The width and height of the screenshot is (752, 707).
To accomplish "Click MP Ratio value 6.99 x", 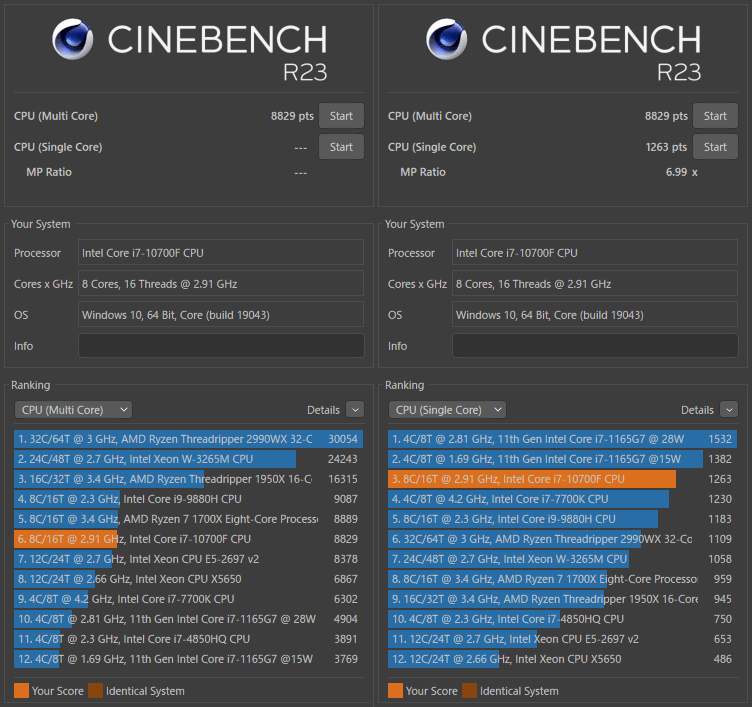I will point(682,172).
